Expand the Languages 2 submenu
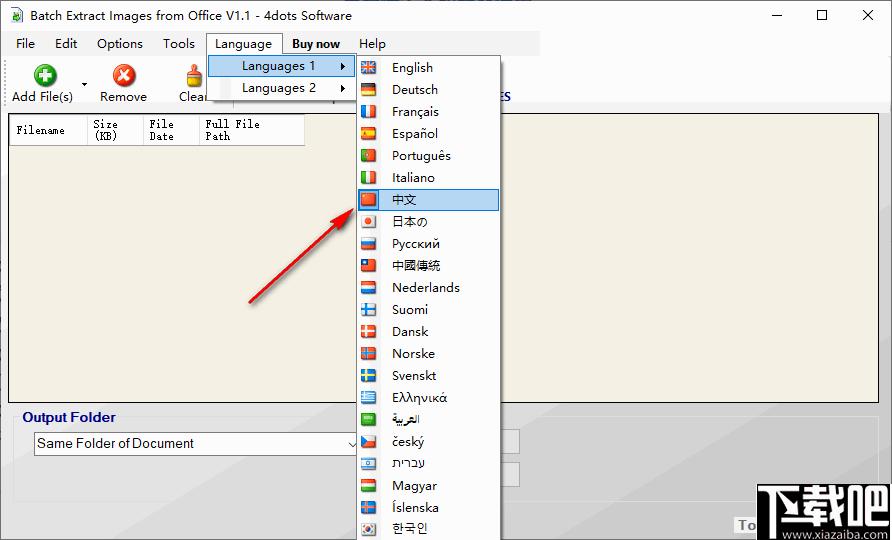 pos(282,88)
